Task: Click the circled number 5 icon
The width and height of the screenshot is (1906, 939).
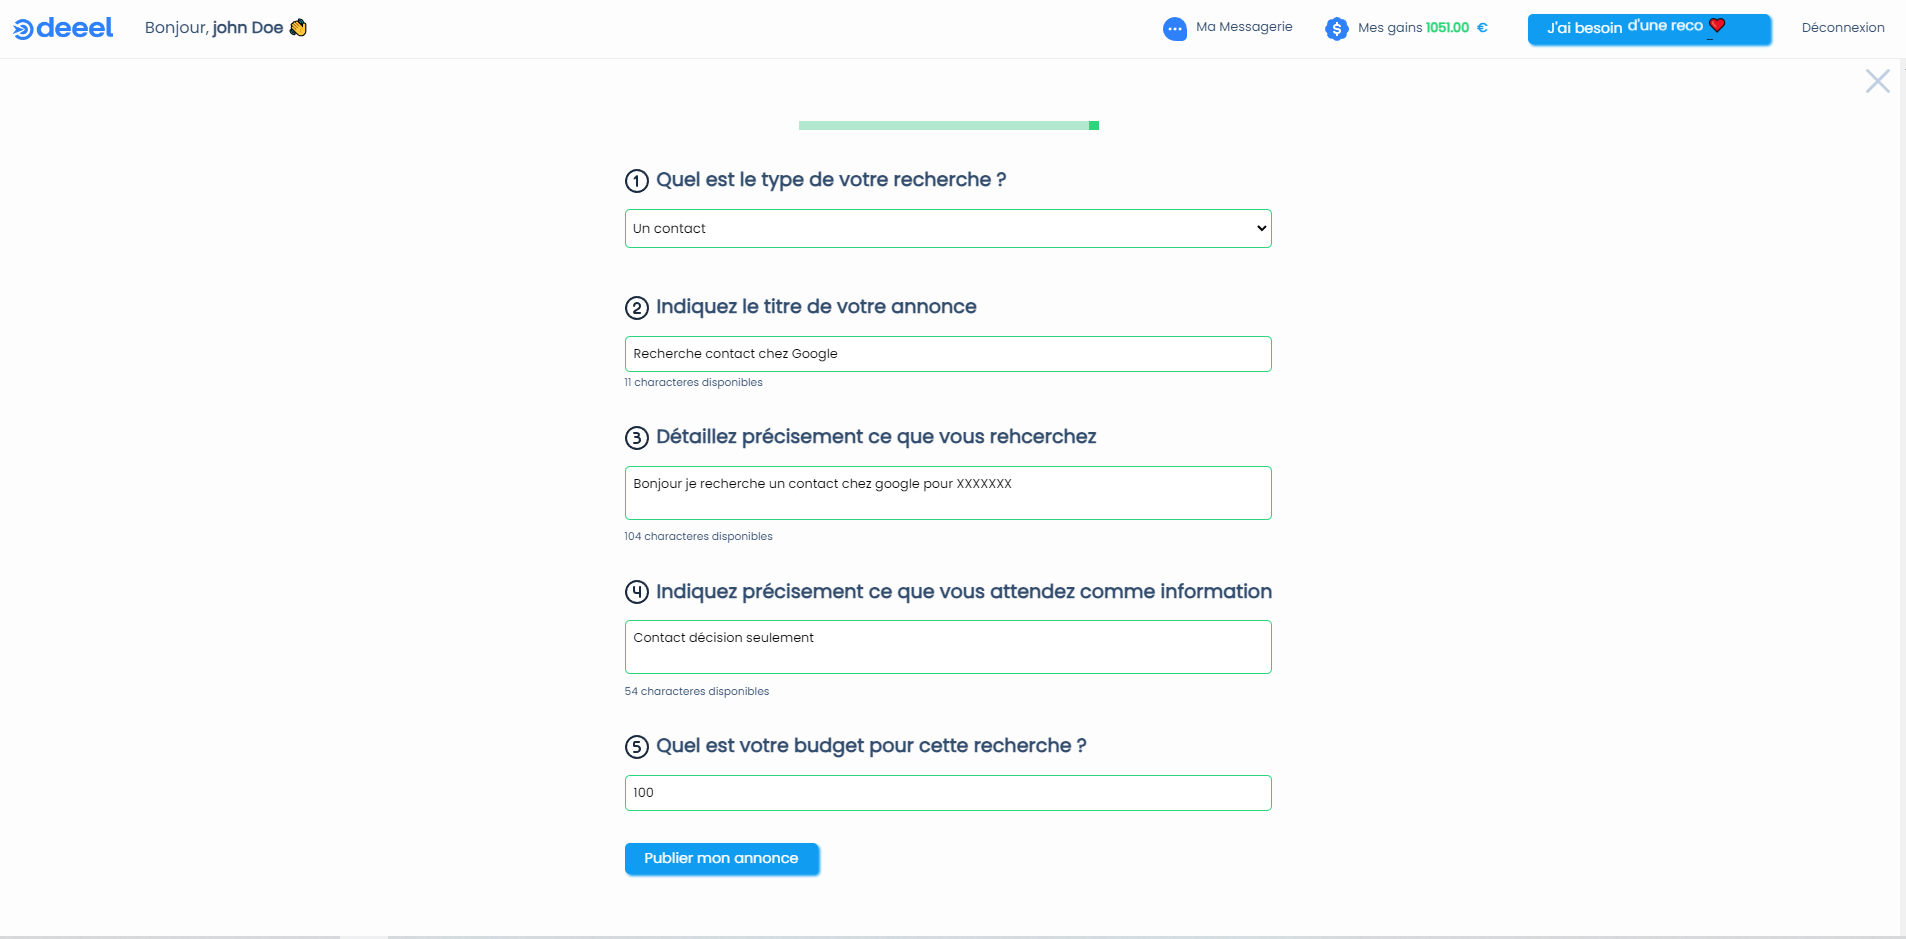Action: click(x=637, y=747)
